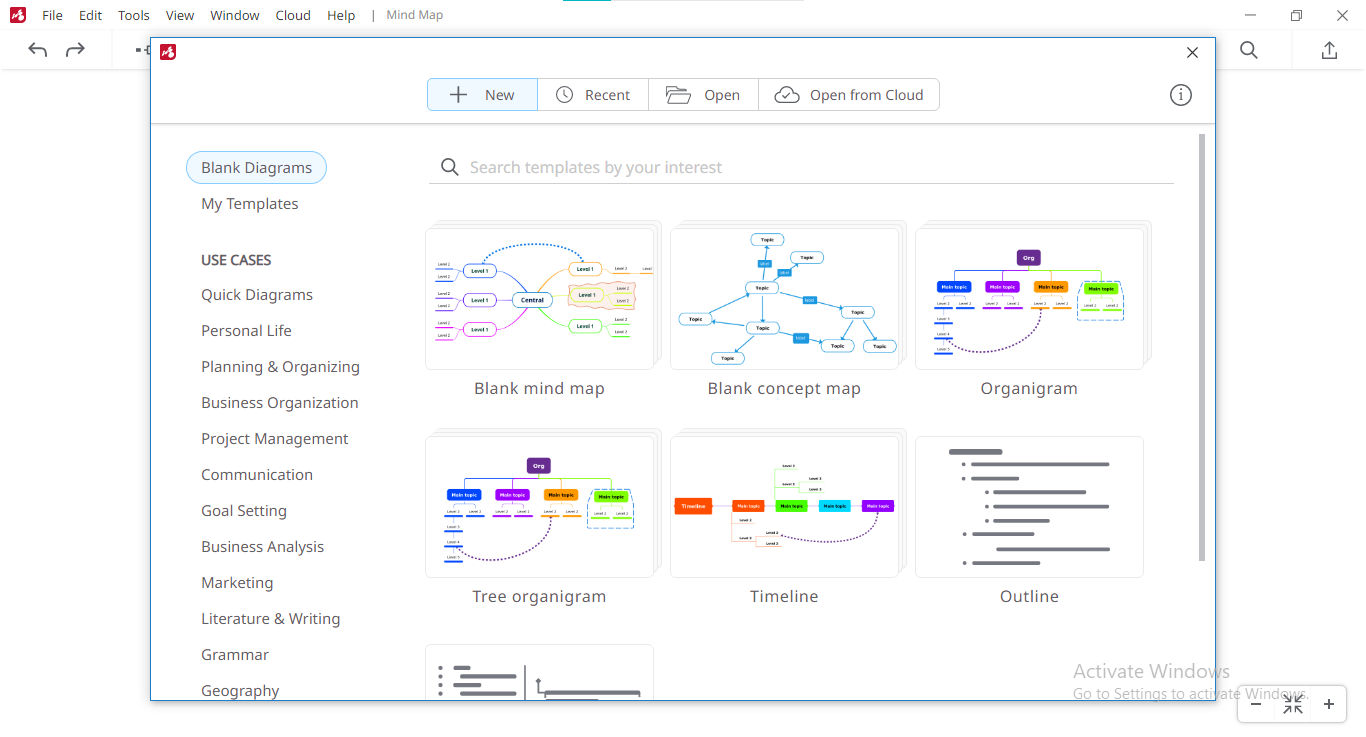Switch to the Open tab
Screen dimensions: 1366x737
pyautogui.click(x=703, y=95)
